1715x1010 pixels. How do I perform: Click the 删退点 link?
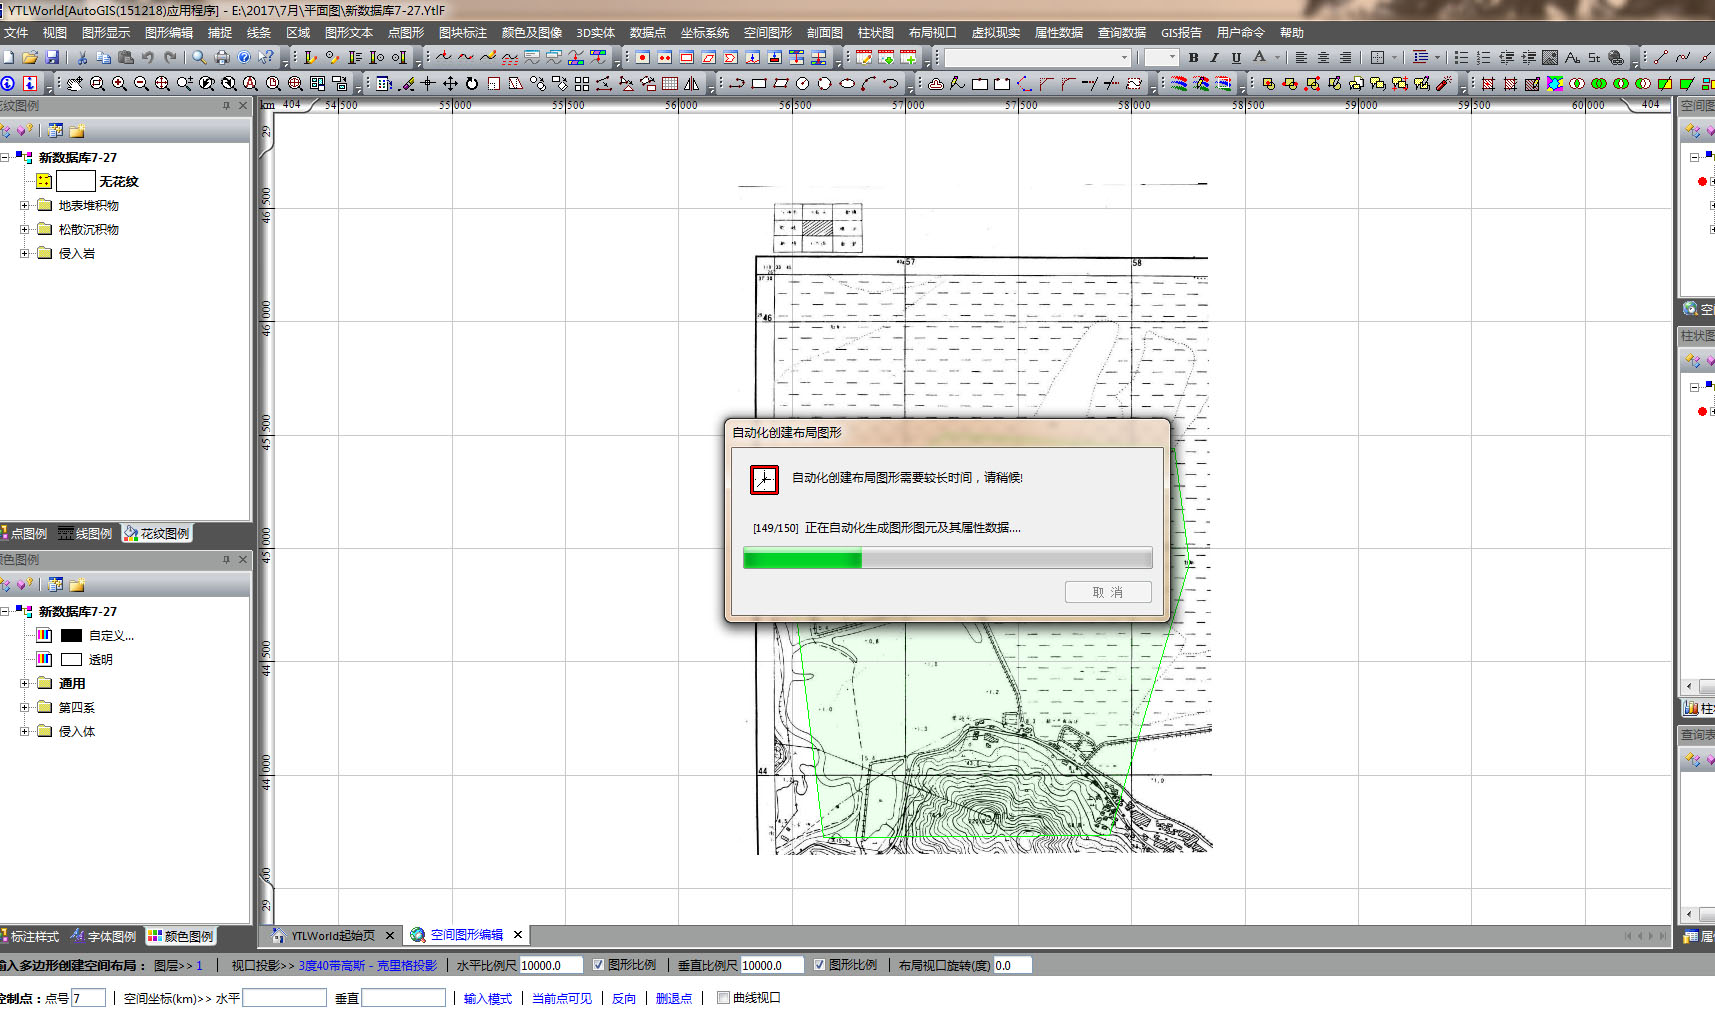[674, 998]
